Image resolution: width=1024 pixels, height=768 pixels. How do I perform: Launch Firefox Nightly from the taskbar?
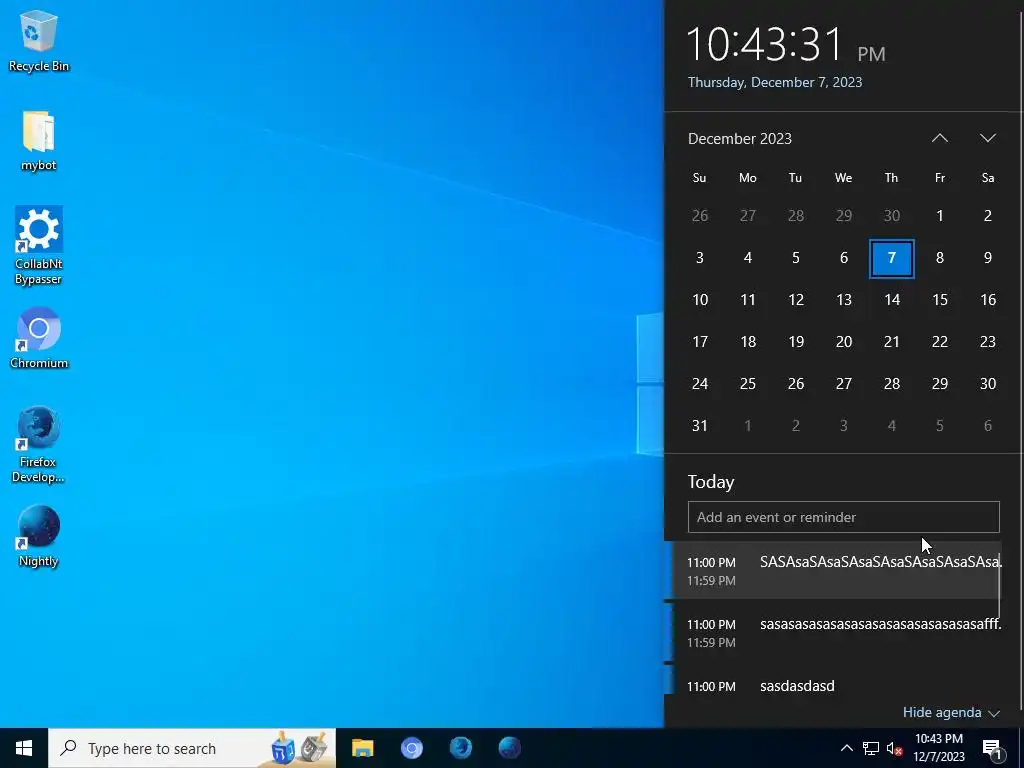click(509, 748)
